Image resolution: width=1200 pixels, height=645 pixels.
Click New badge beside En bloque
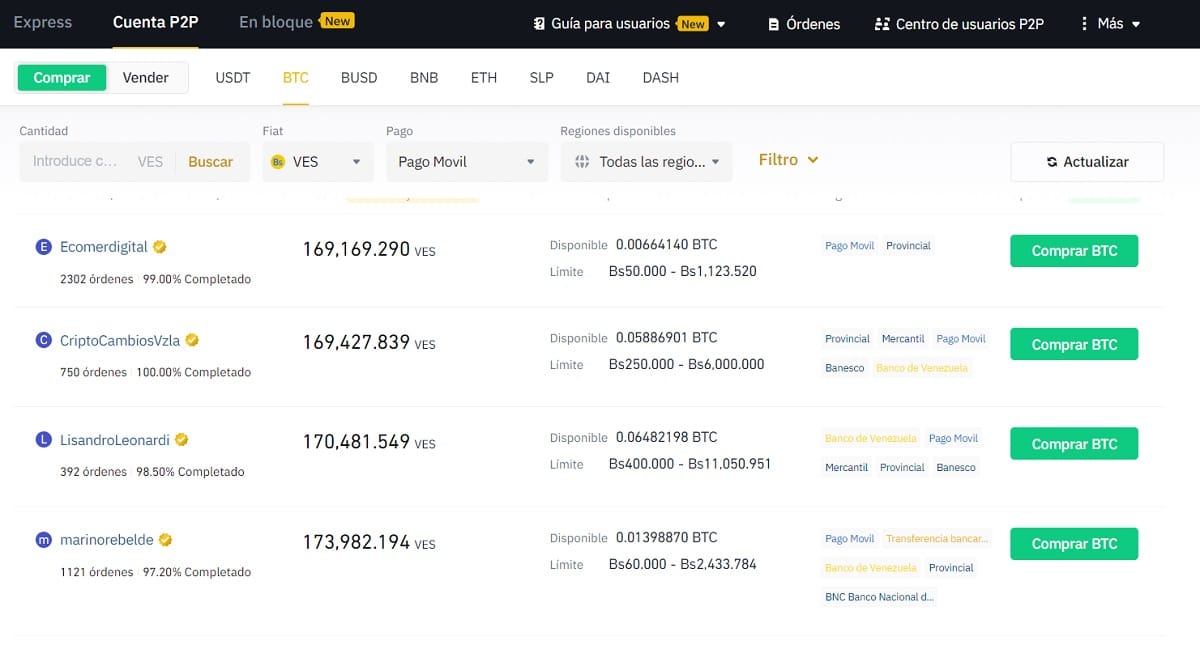pyautogui.click(x=338, y=21)
